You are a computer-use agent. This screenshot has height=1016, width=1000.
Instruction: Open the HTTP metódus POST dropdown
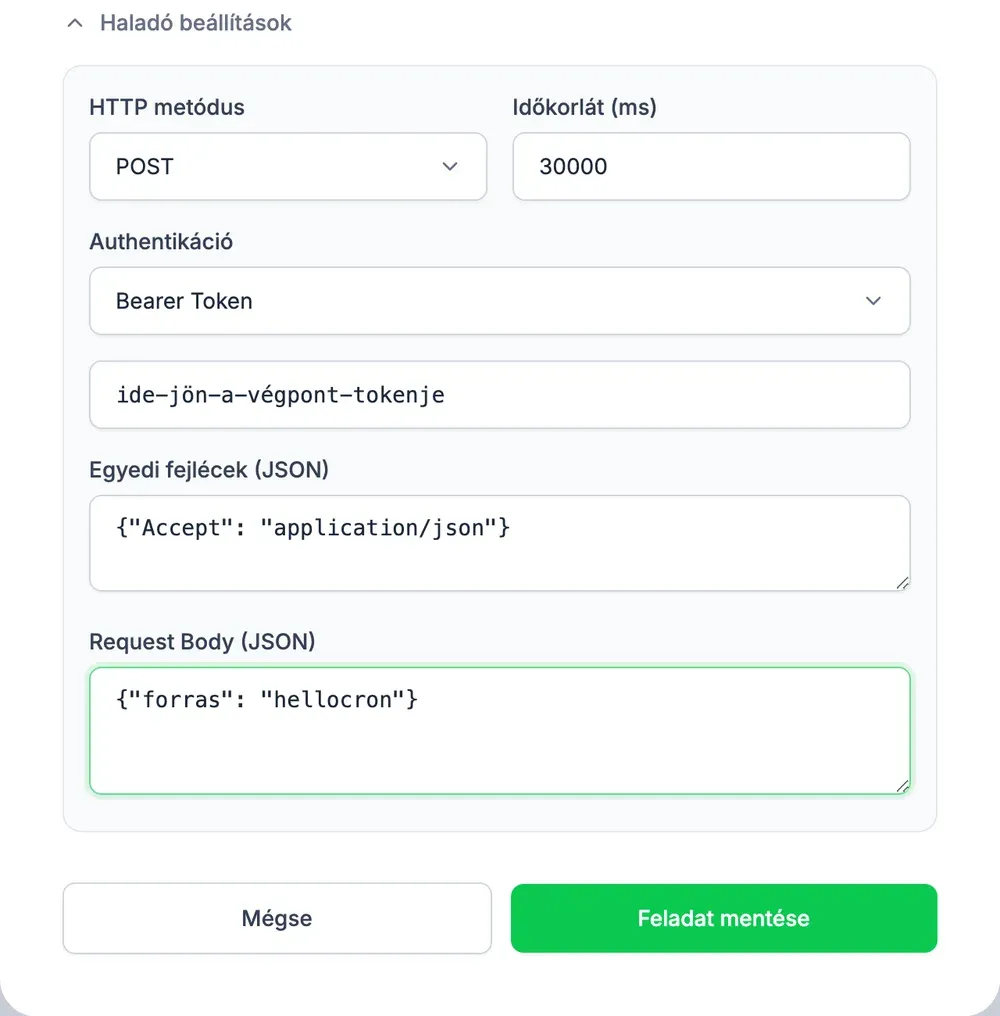click(288, 167)
